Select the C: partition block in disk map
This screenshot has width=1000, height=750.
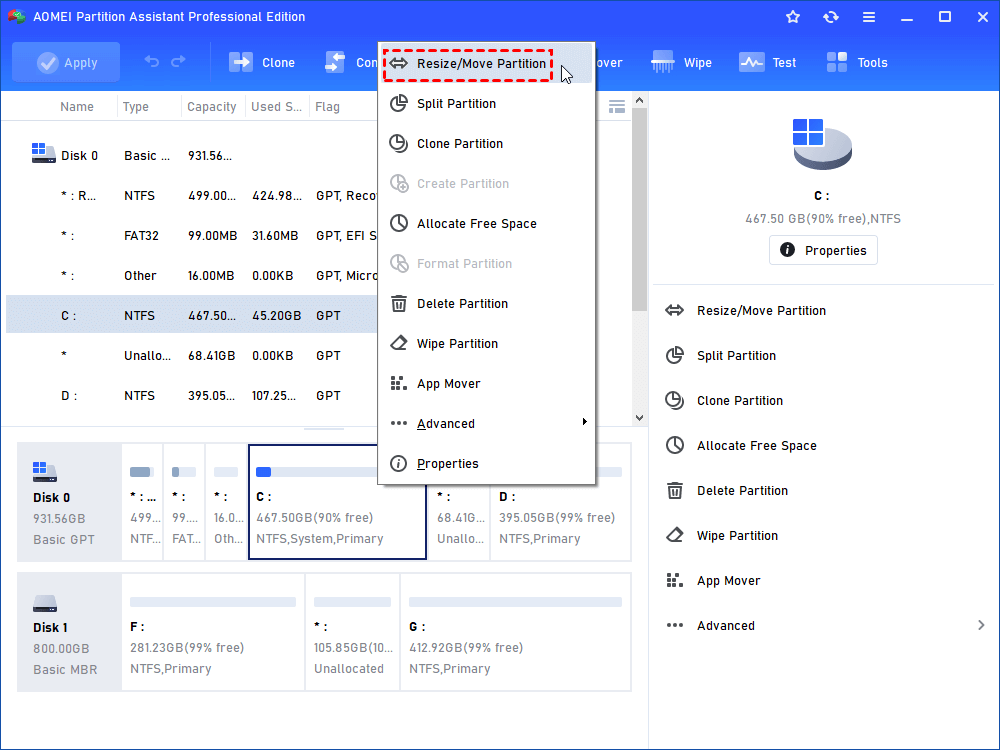(337, 502)
